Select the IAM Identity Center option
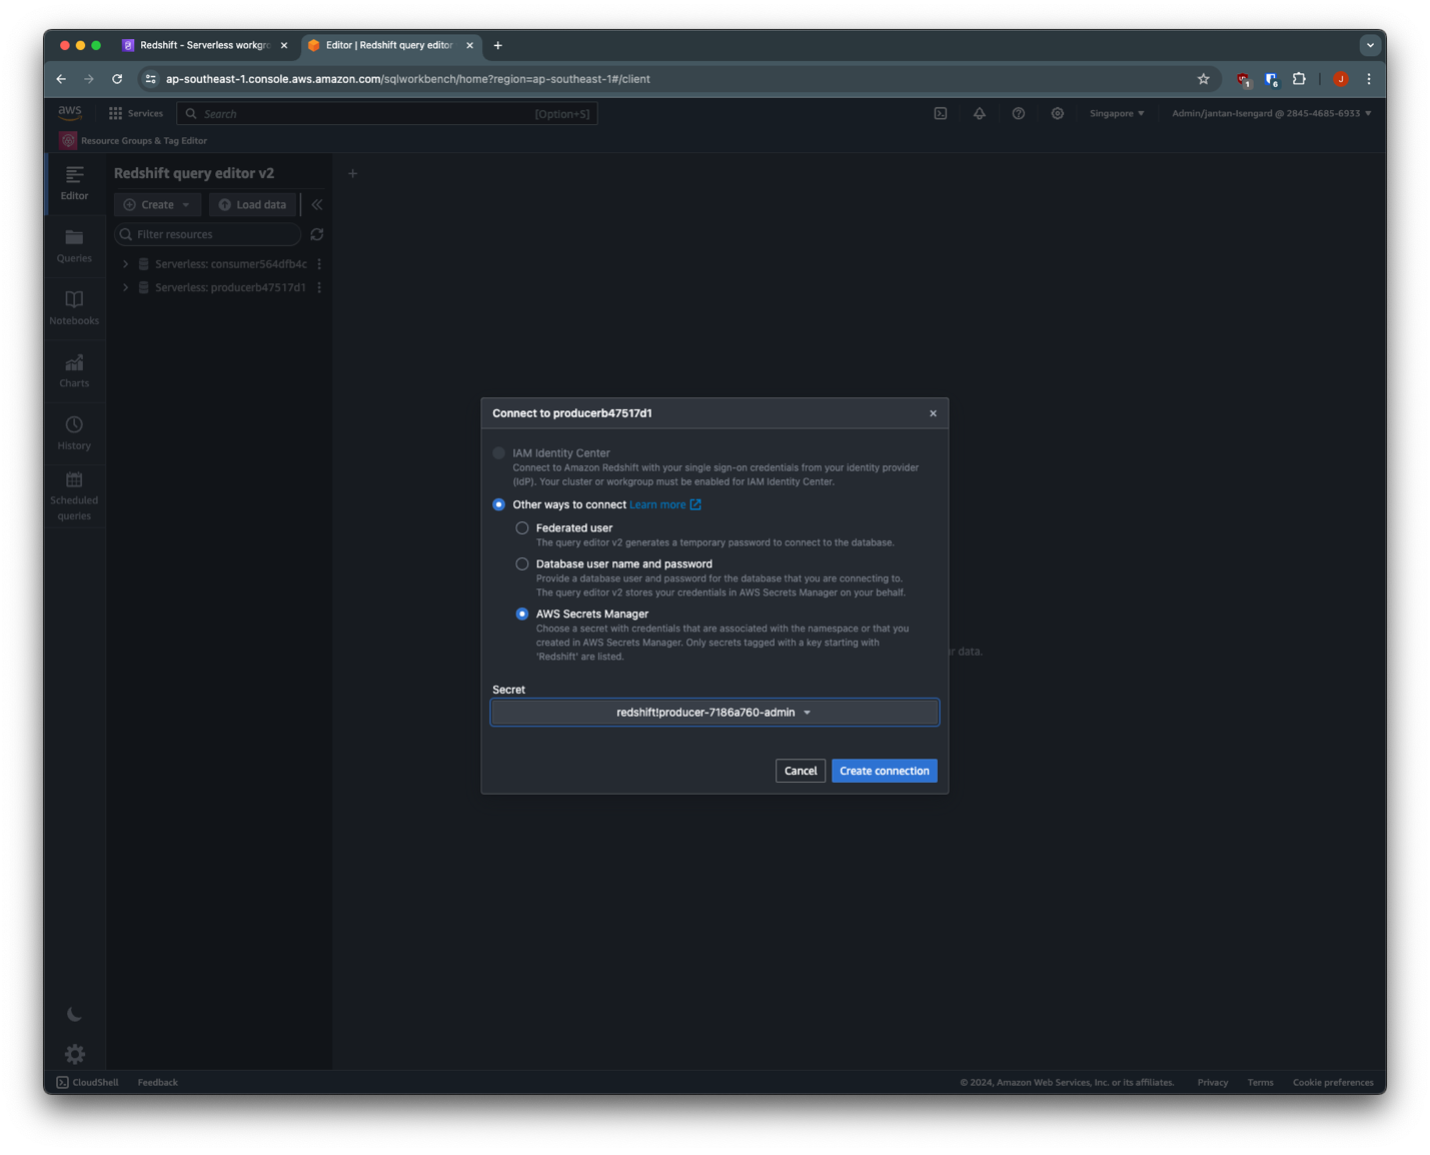 499,453
